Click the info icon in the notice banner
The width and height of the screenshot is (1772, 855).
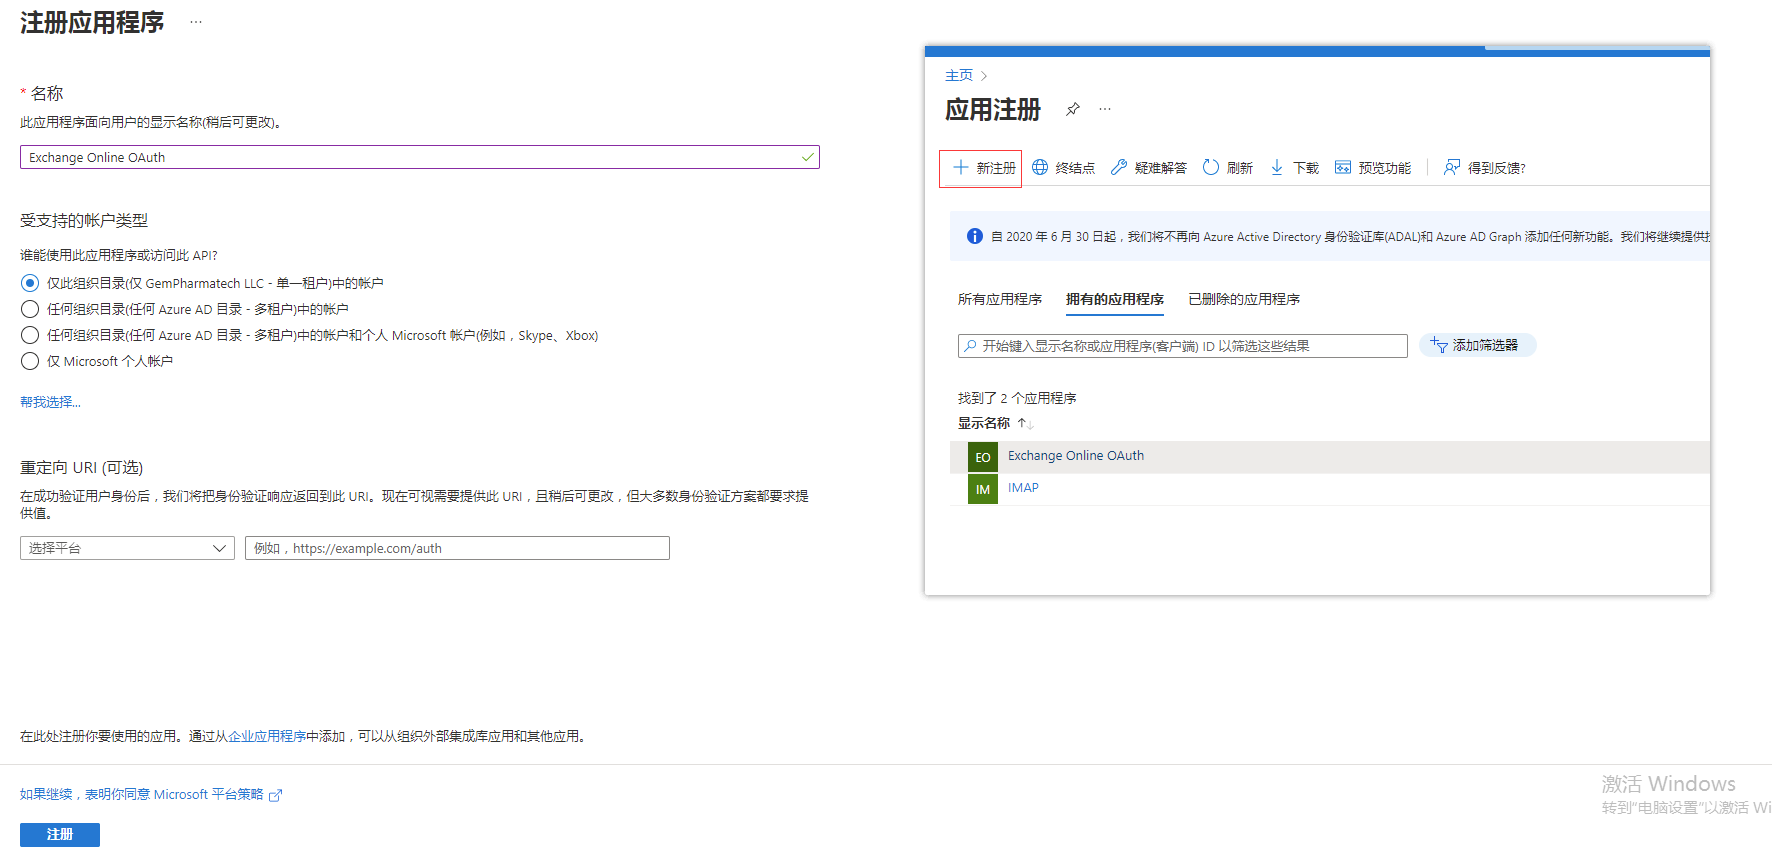(975, 236)
